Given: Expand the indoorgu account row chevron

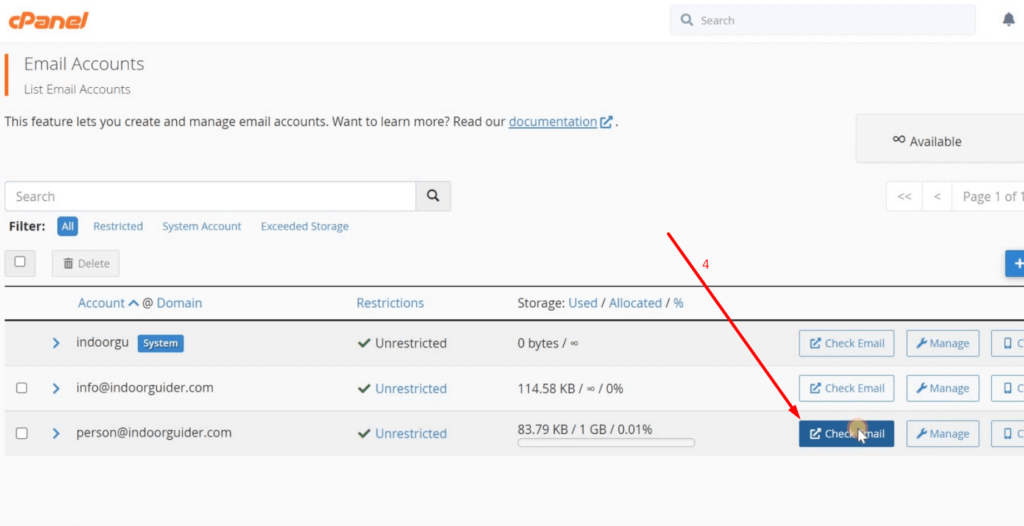Looking at the screenshot, I should tap(56, 343).
